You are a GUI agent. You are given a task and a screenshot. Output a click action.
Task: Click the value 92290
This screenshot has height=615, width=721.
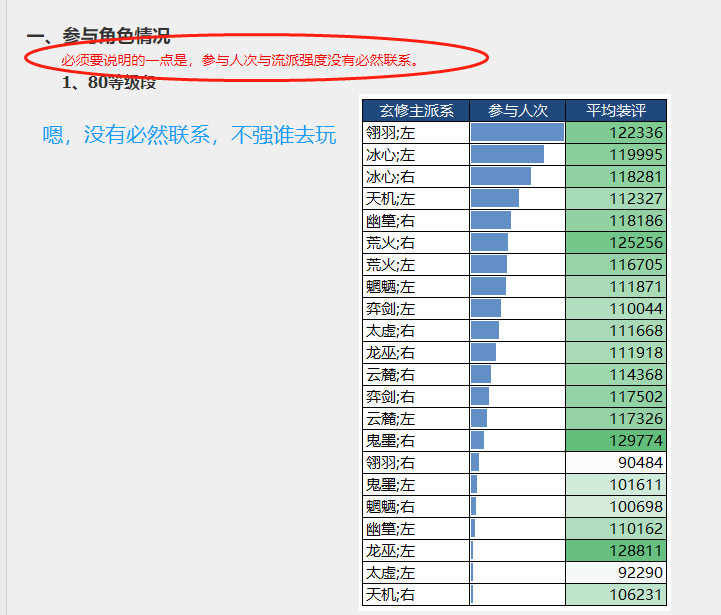pyautogui.click(x=640, y=573)
